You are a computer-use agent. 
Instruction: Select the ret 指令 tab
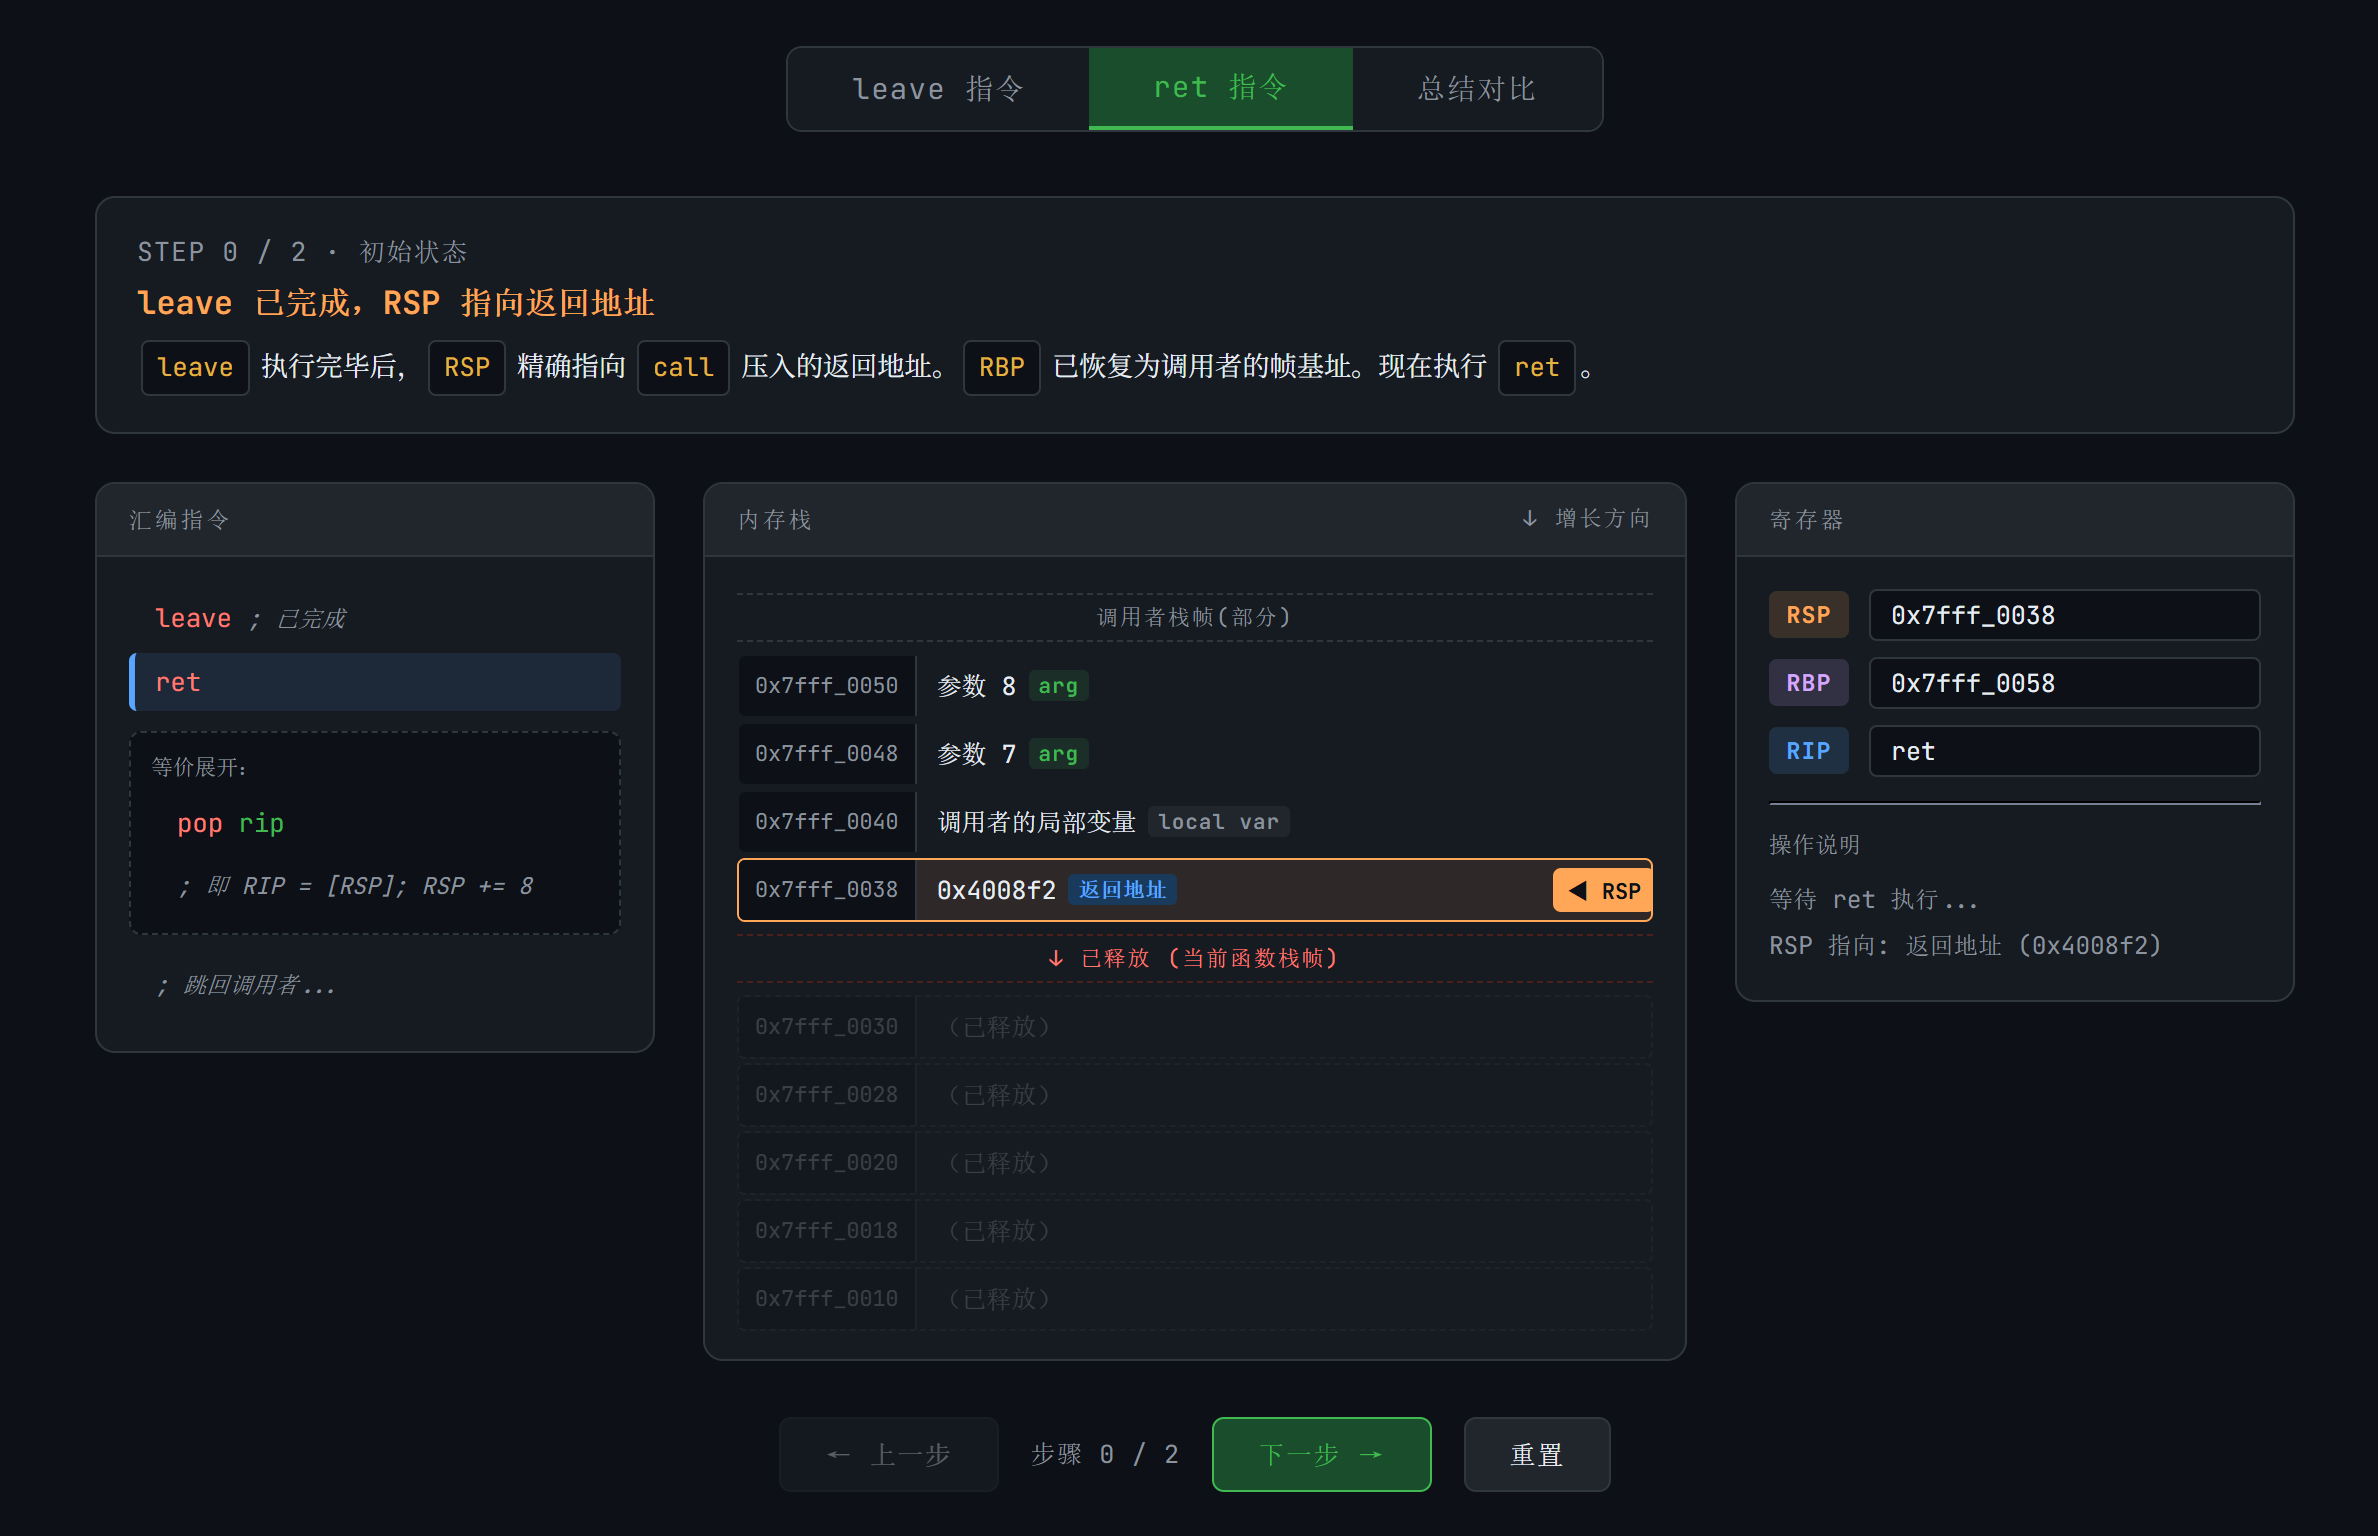1220,88
